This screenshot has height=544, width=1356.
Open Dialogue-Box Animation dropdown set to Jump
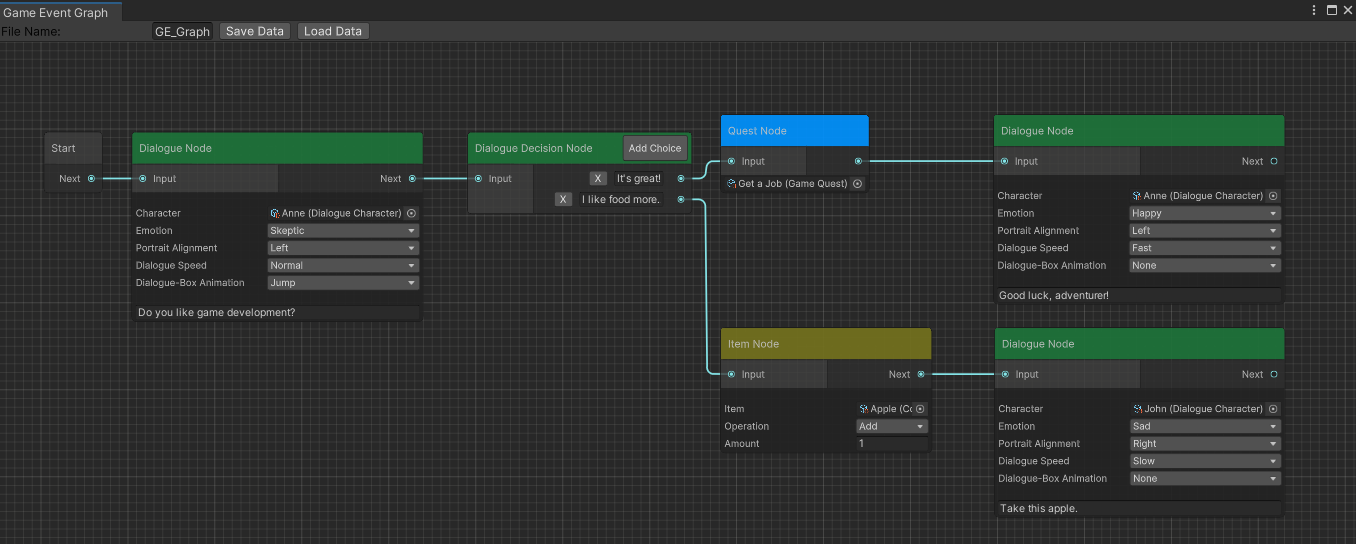342,283
